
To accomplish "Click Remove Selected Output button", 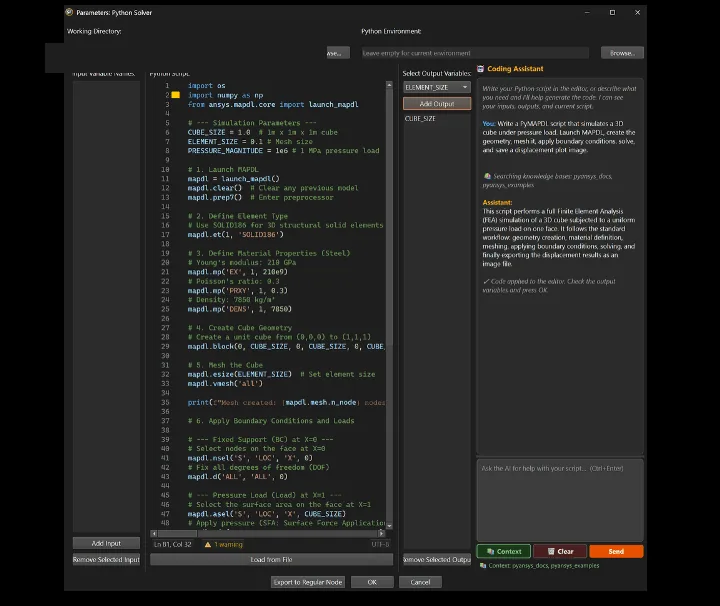I will click(437, 560).
